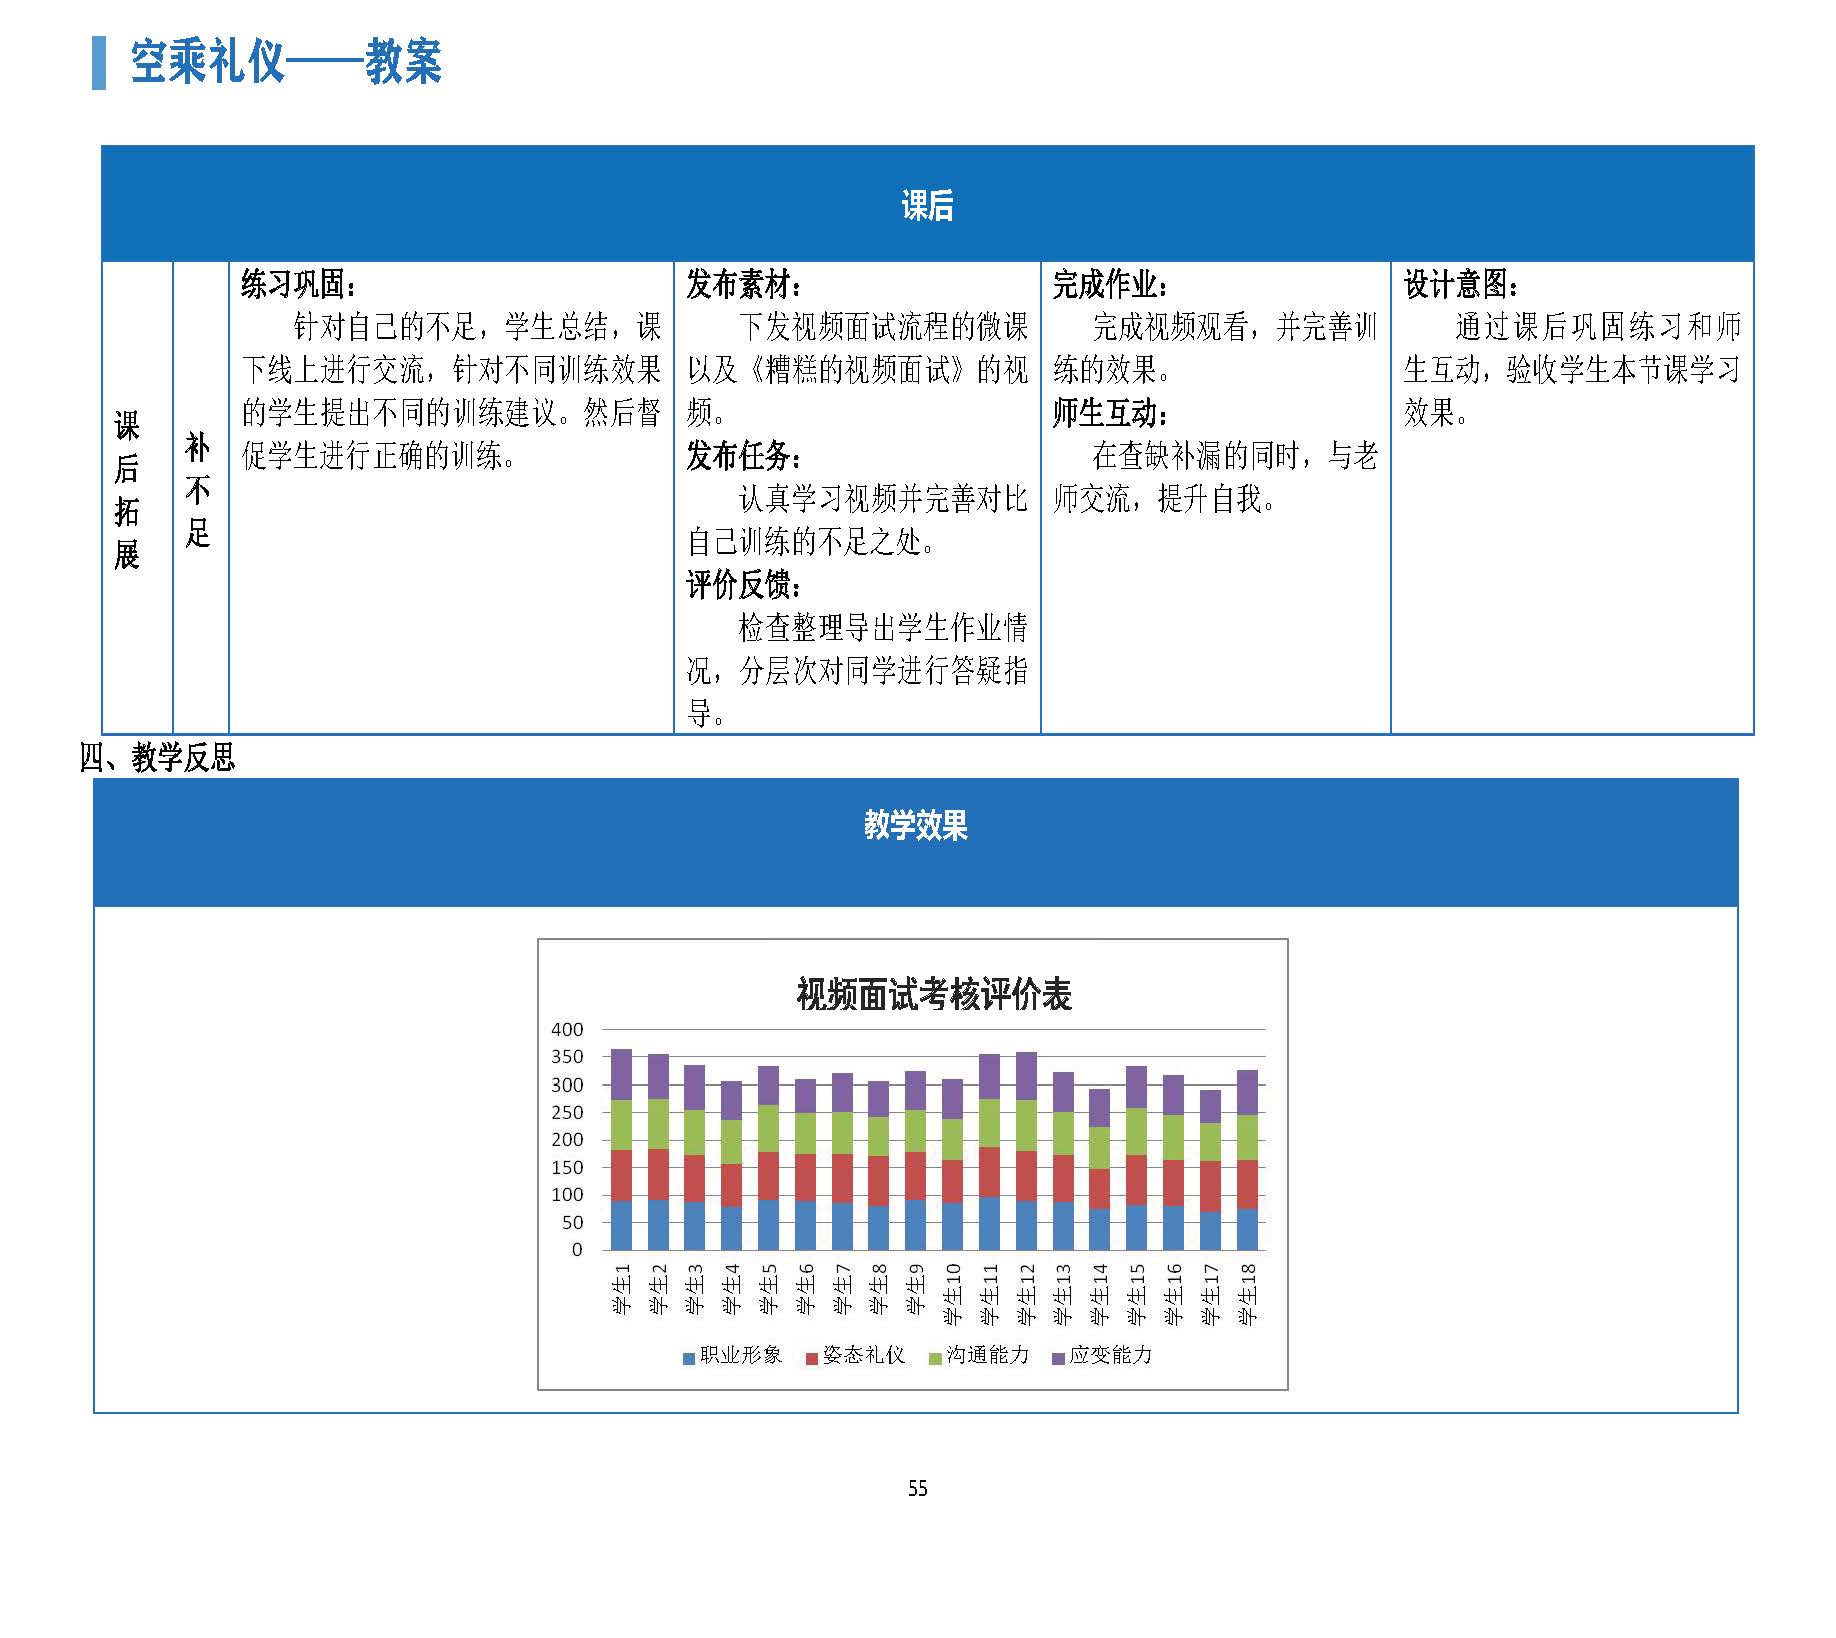Click the line 促学生进行正确的训练。
The height and width of the screenshot is (1638, 1836).
click(x=379, y=456)
